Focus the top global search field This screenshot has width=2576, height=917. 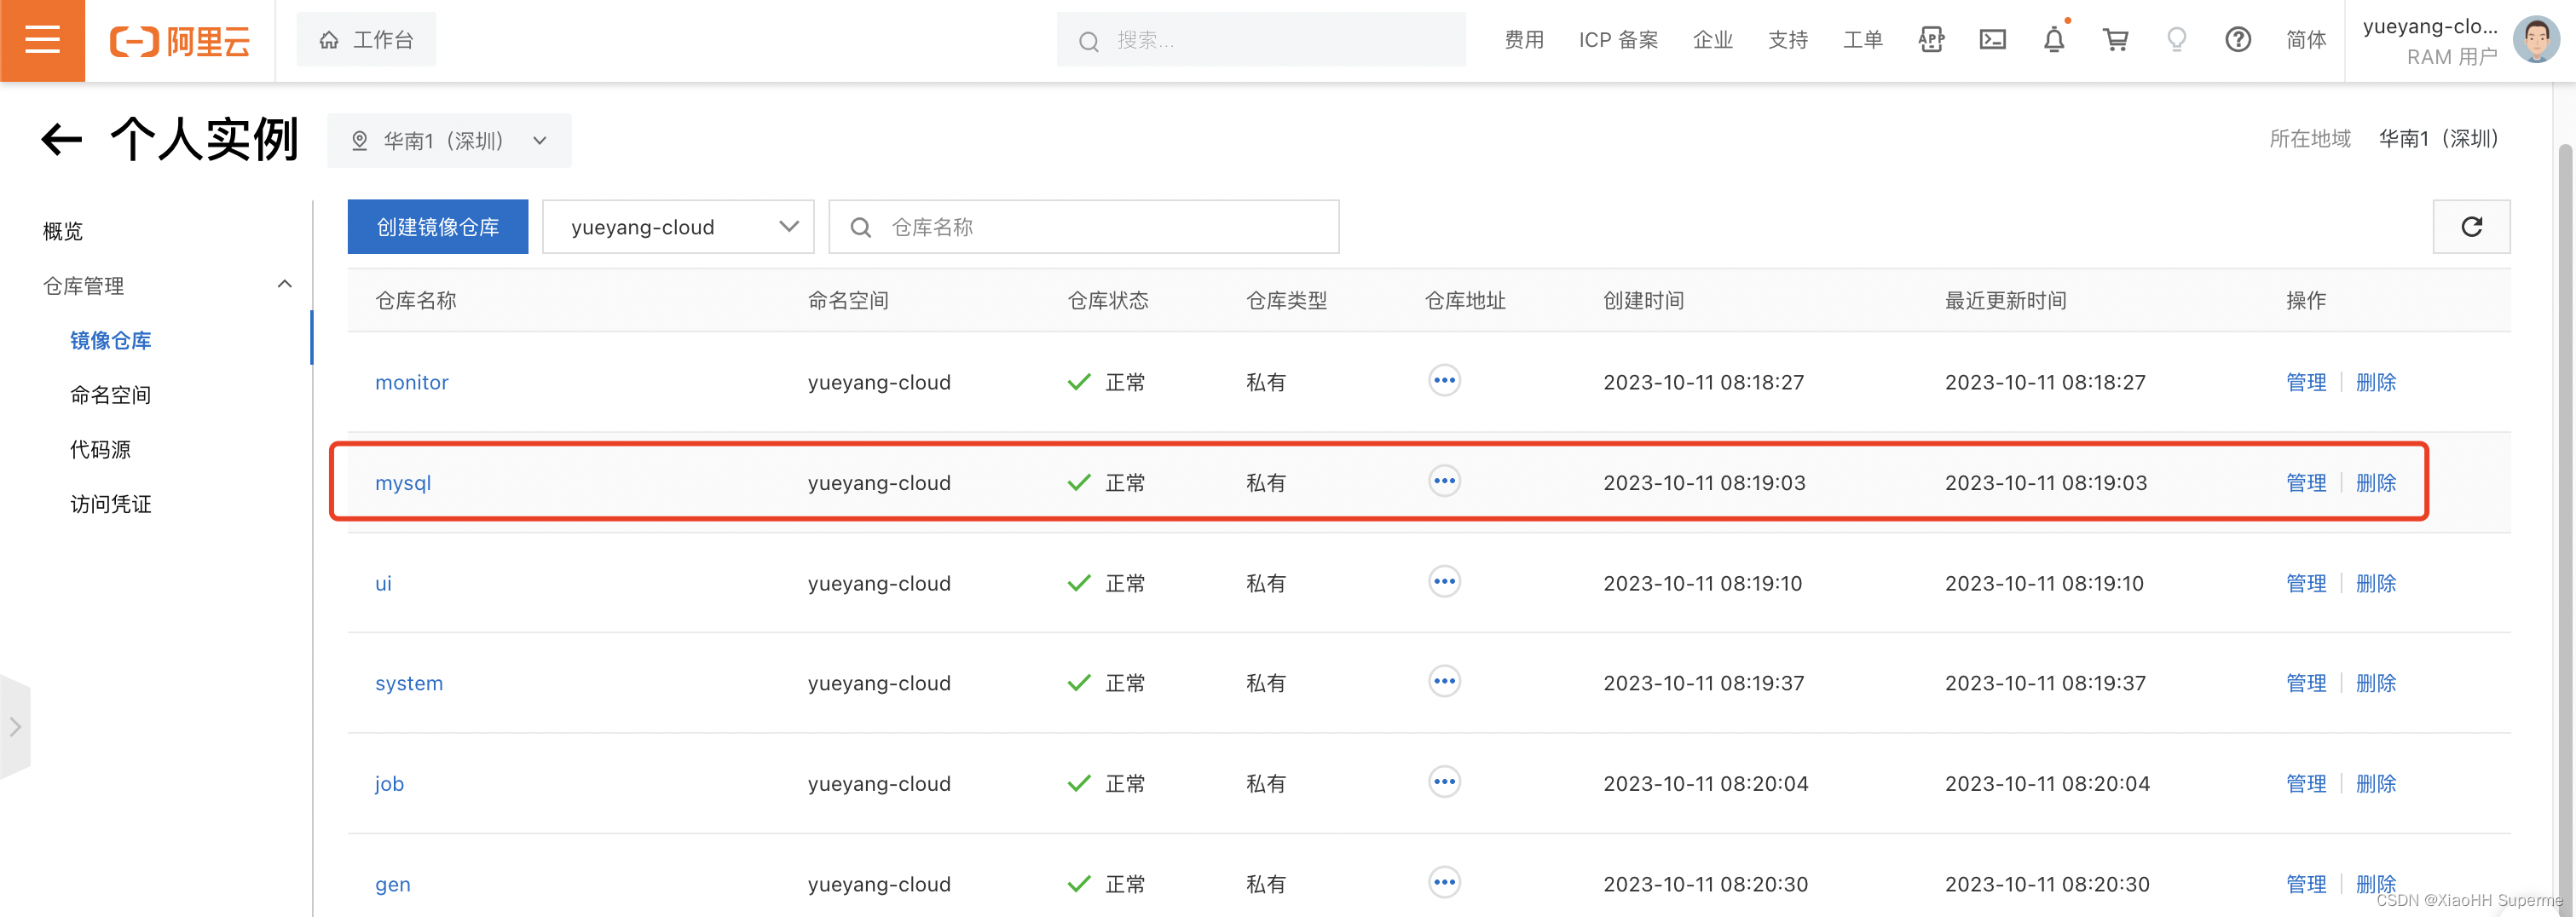1261,40
